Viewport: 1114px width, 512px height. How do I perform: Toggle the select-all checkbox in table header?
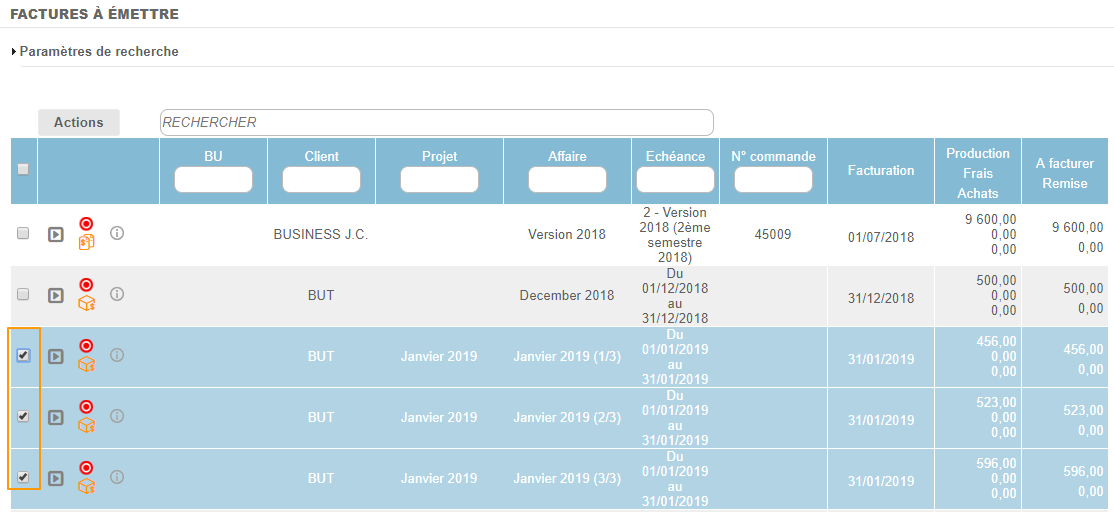23,170
